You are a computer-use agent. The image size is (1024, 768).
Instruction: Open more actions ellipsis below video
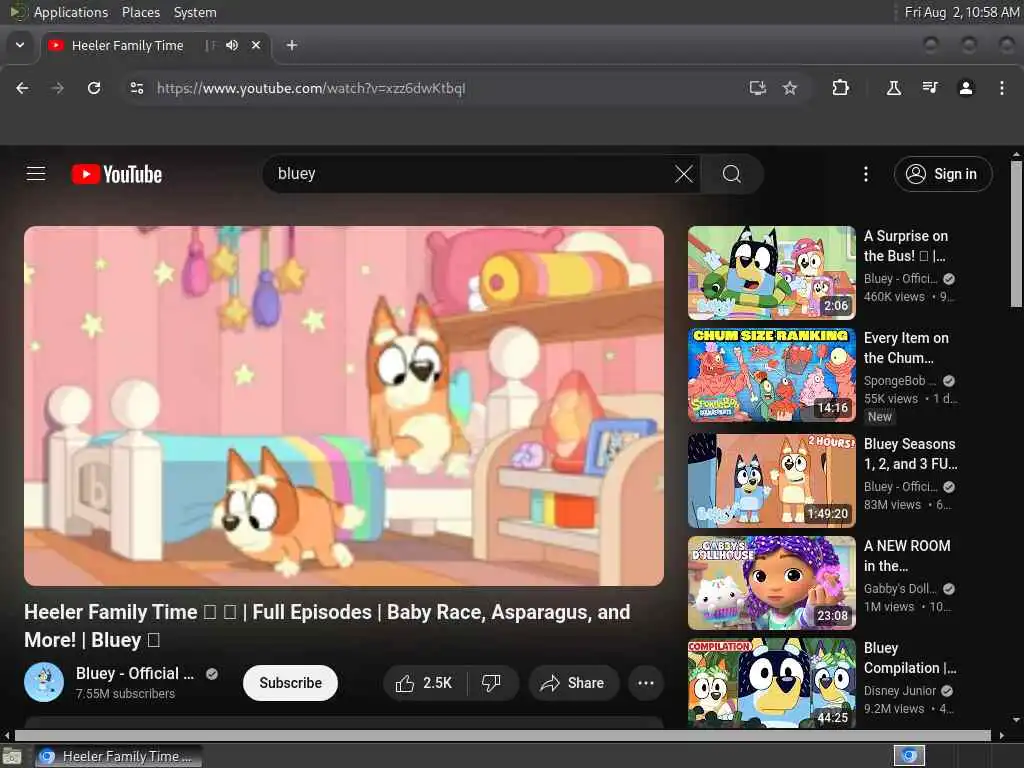point(645,683)
